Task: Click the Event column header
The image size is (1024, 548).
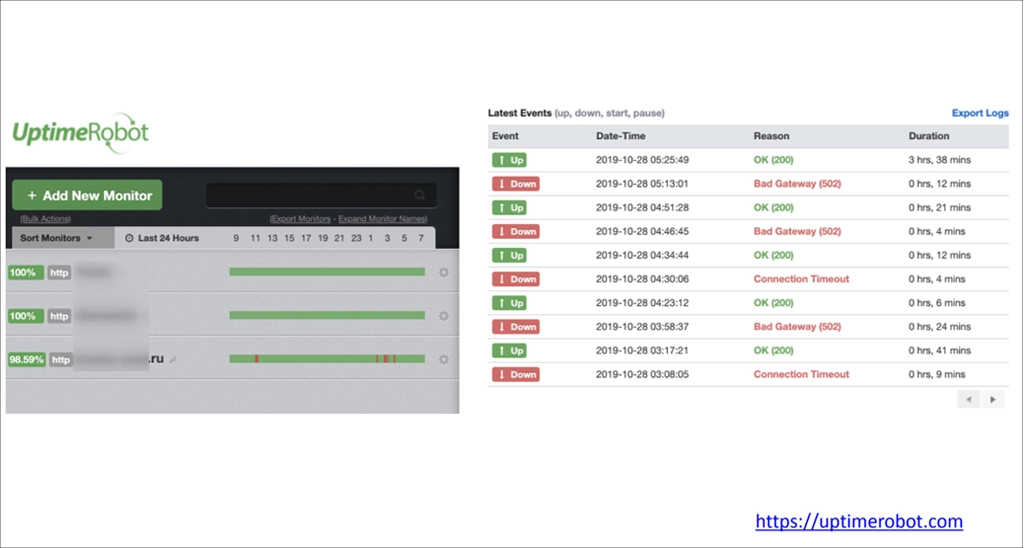Action: click(505, 136)
